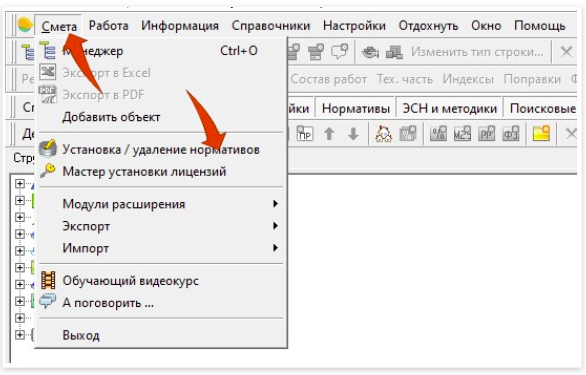Select Добавить объект in the menu

pos(161,117)
